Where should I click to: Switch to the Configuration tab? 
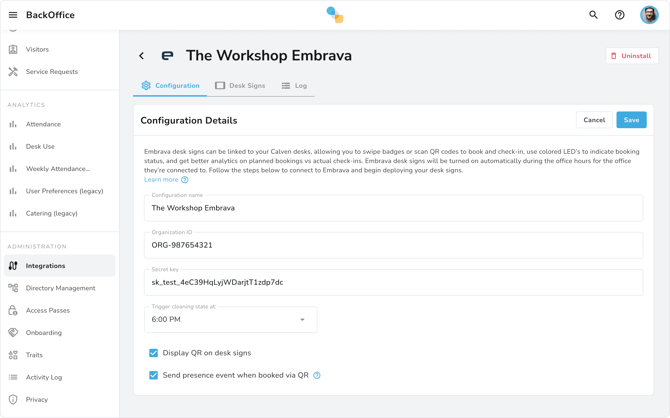coord(170,85)
